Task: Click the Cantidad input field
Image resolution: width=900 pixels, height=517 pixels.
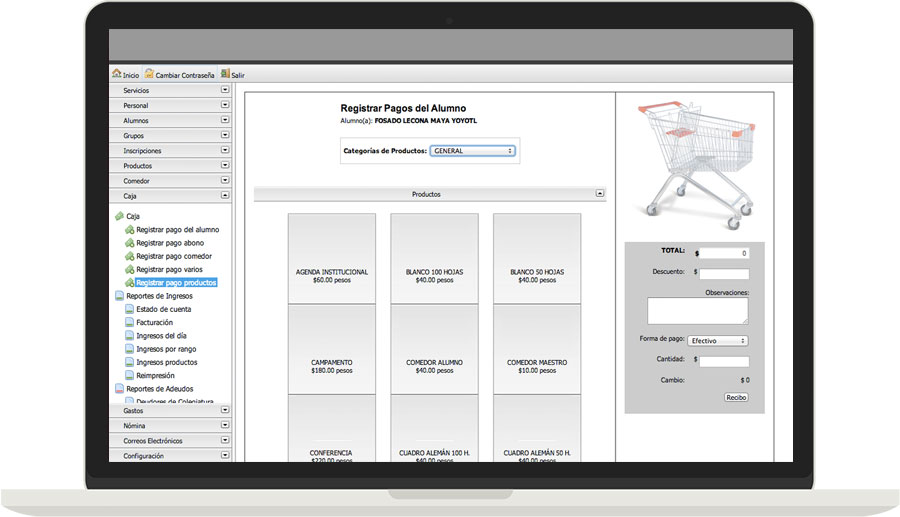Action: (x=724, y=361)
